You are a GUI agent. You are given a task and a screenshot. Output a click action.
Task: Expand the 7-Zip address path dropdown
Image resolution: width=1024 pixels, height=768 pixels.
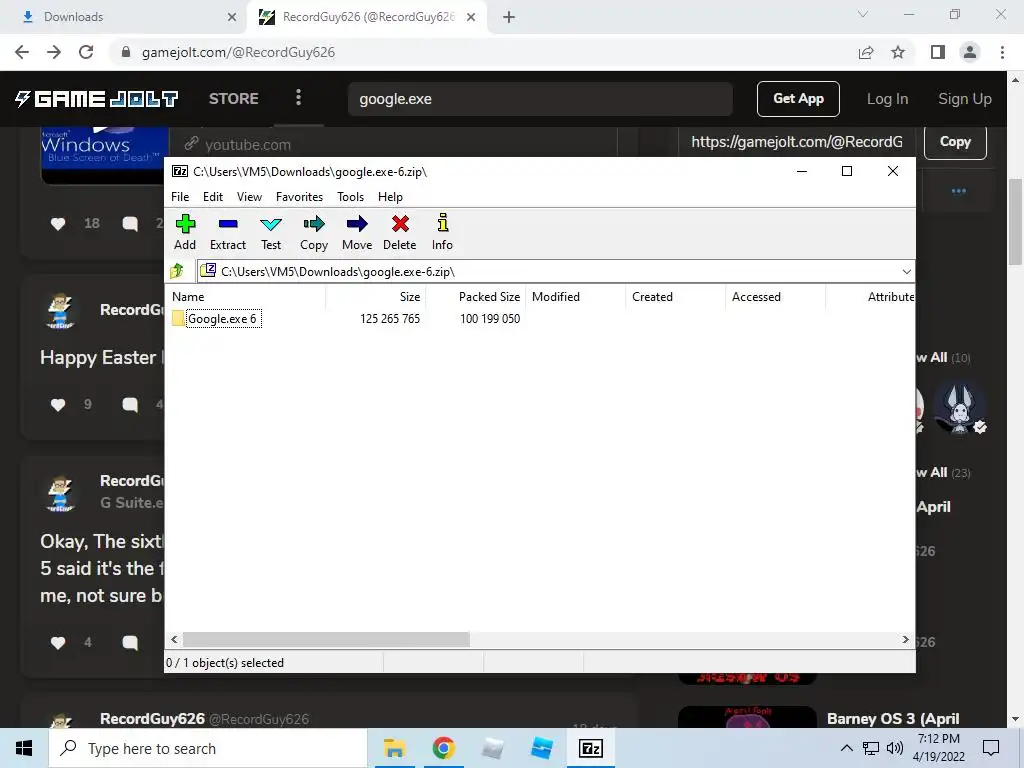(906, 272)
